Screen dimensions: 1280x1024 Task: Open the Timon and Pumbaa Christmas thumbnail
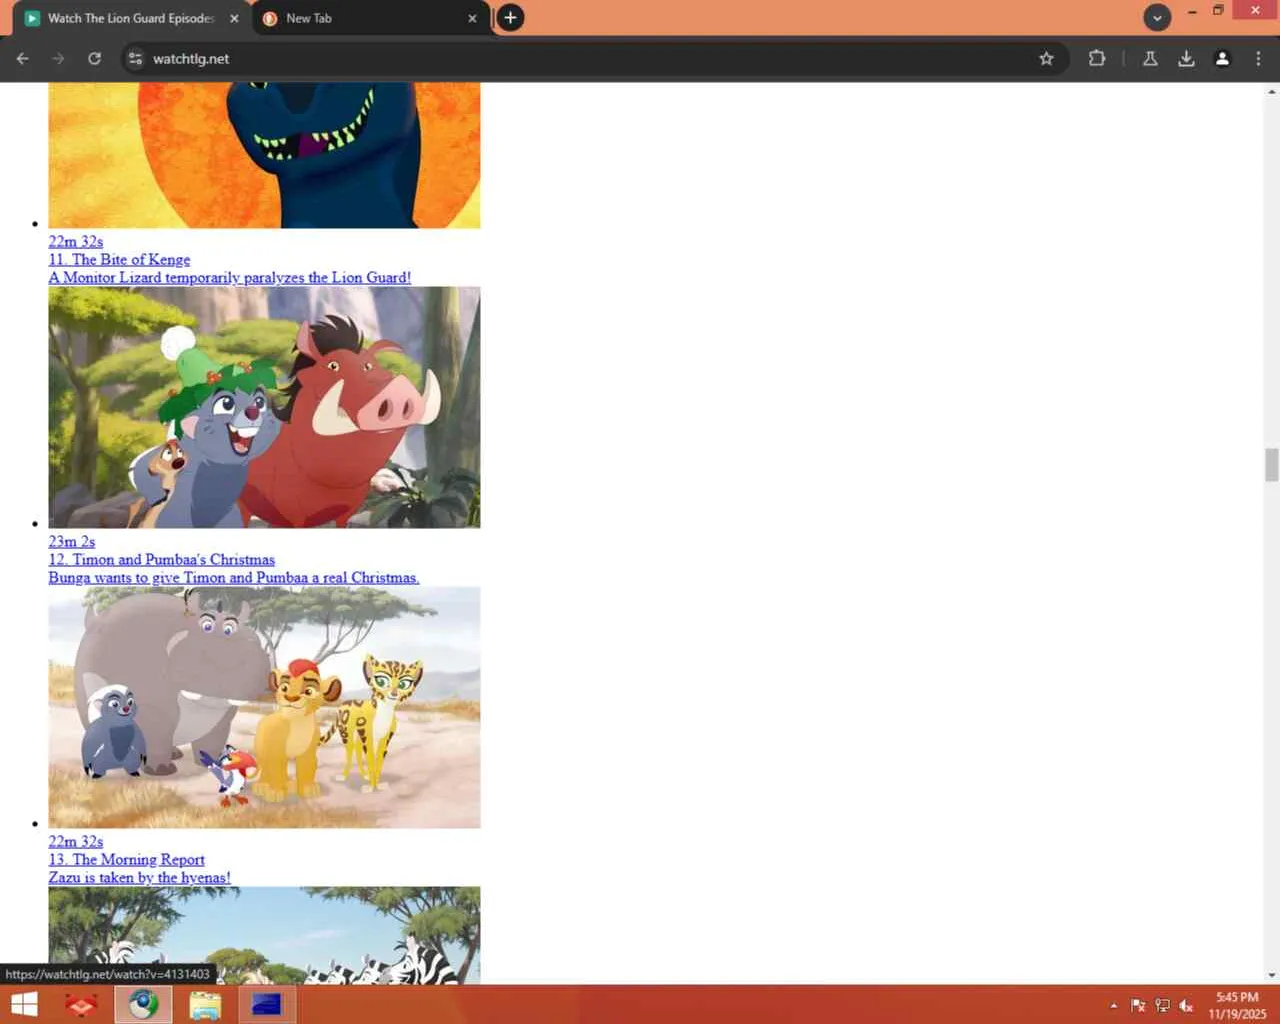pyautogui.click(x=264, y=408)
